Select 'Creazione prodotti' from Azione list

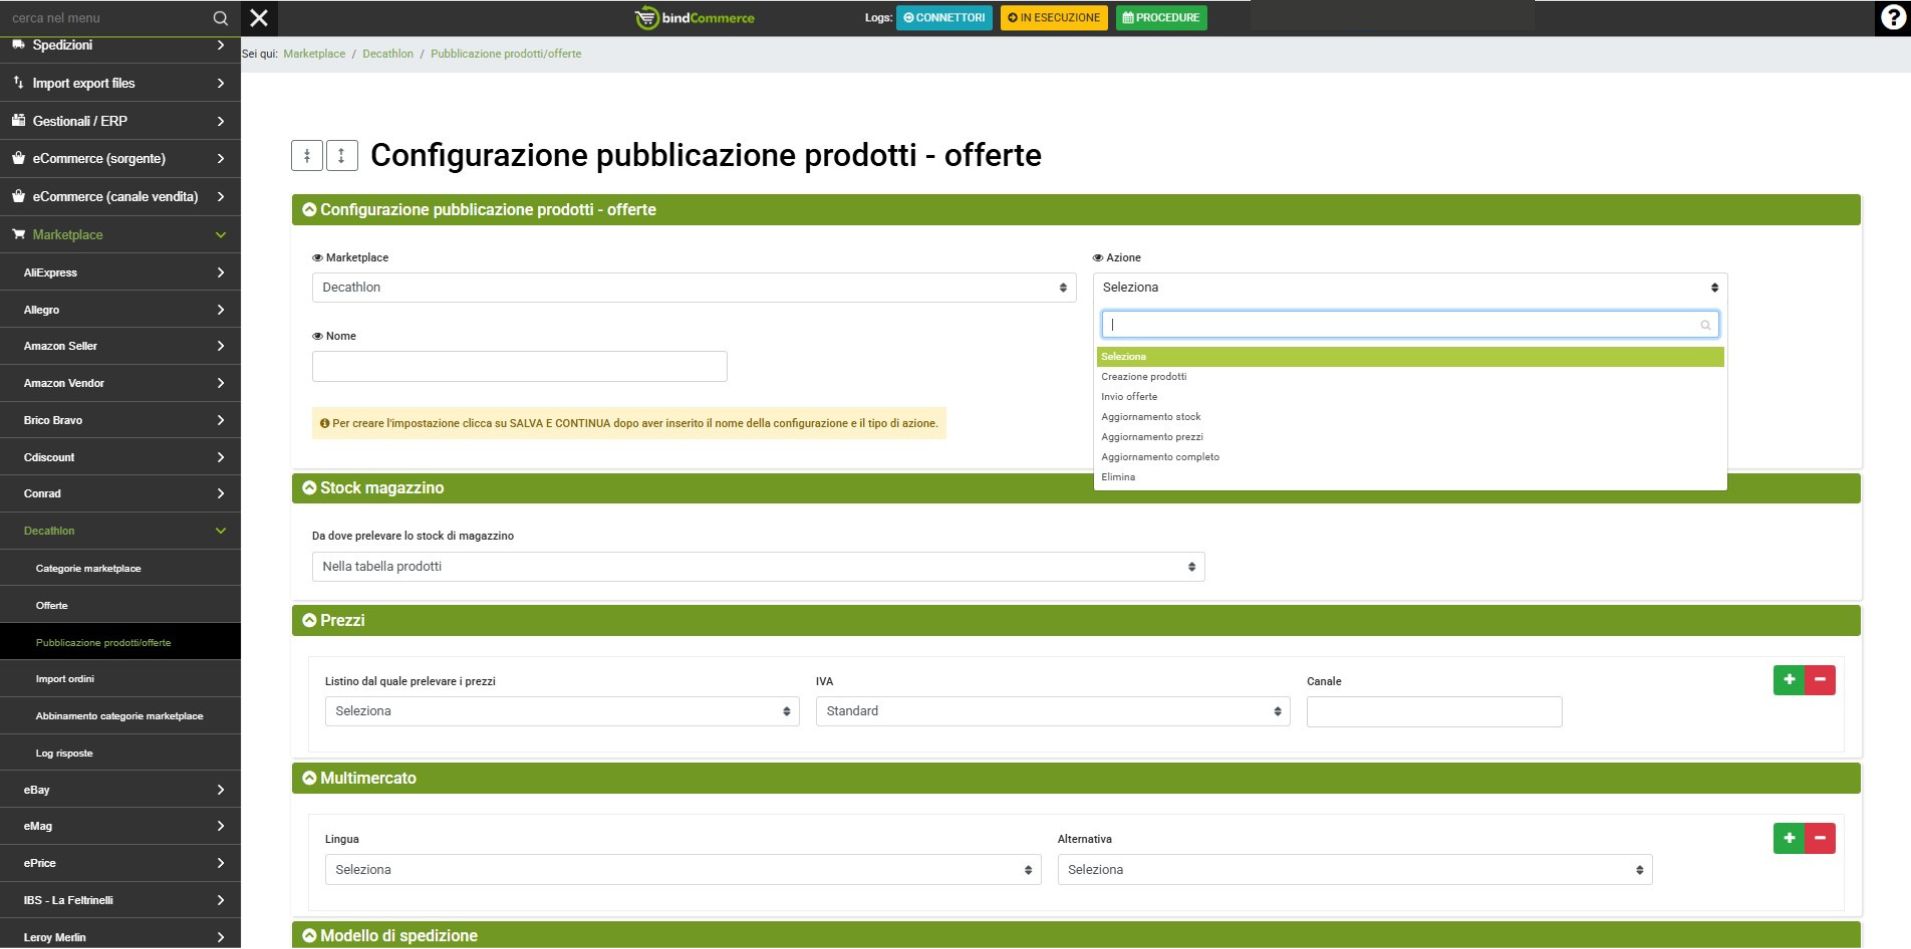click(1144, 377)
